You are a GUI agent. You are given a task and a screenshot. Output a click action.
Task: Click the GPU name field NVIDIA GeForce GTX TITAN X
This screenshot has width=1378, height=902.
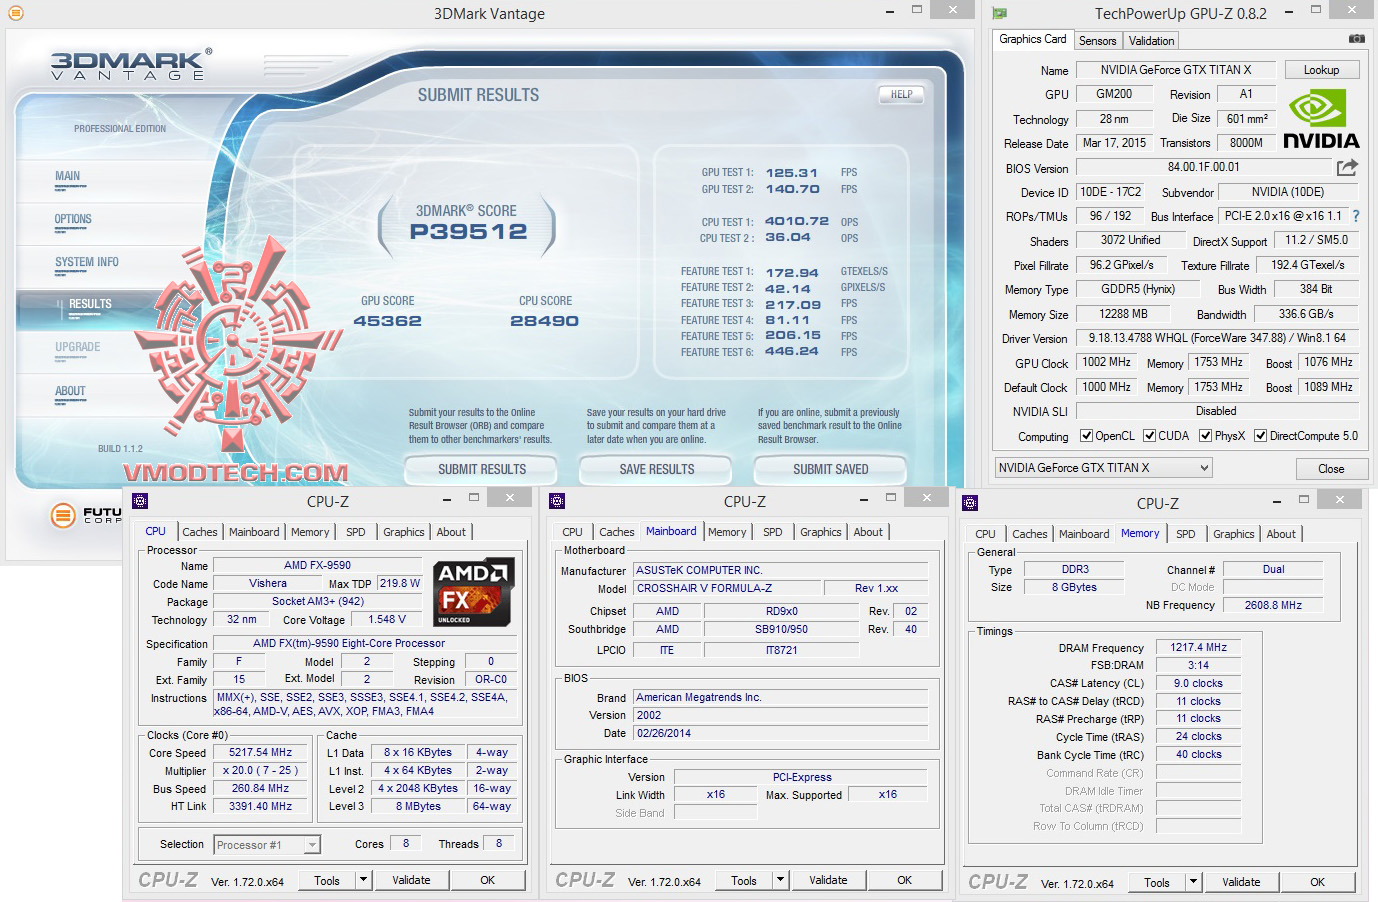pyautogui.click(x=1176, y=70)
